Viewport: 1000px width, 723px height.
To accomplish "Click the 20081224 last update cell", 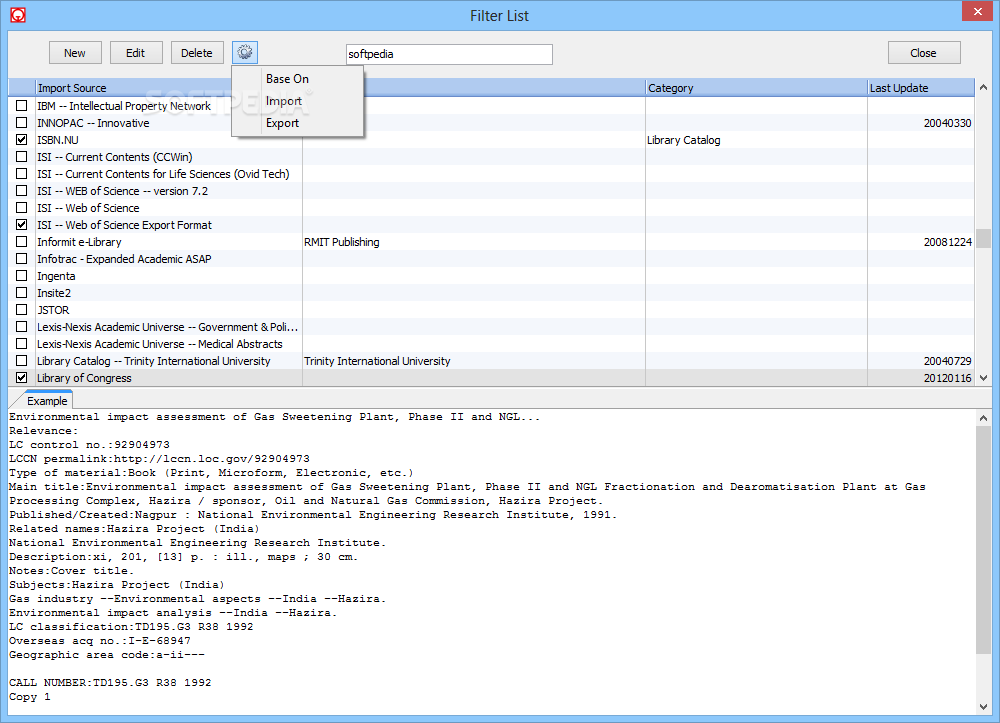I will 948,242.
